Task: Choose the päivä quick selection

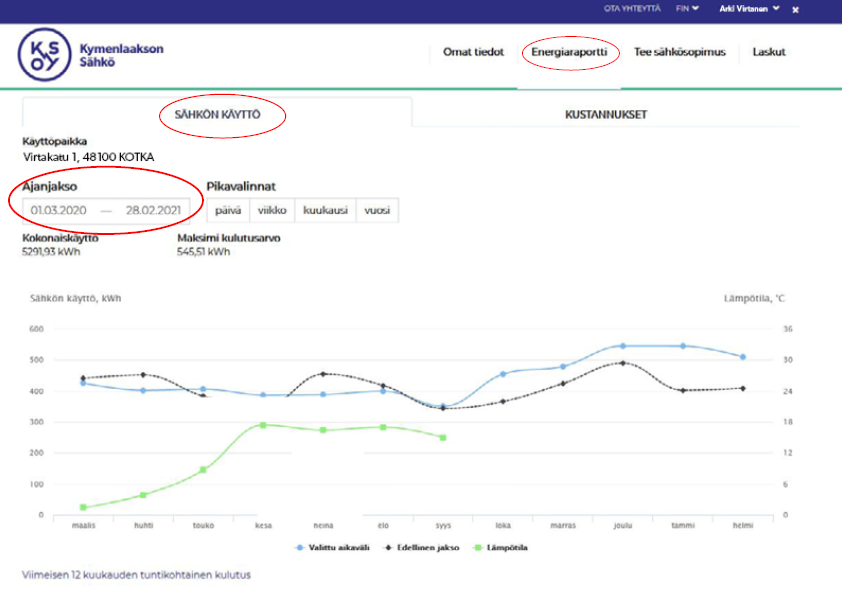Action: pyautogui.click(x=228, y=211)
